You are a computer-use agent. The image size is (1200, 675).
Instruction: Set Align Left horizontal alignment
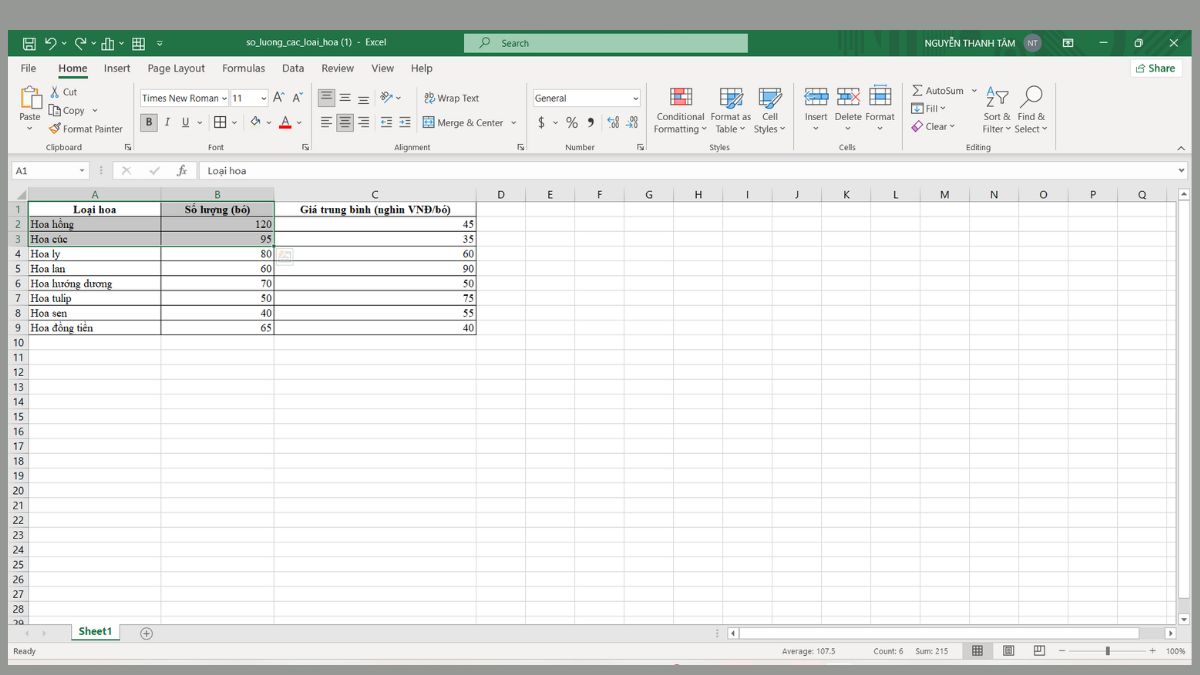(x=326, y=122)
